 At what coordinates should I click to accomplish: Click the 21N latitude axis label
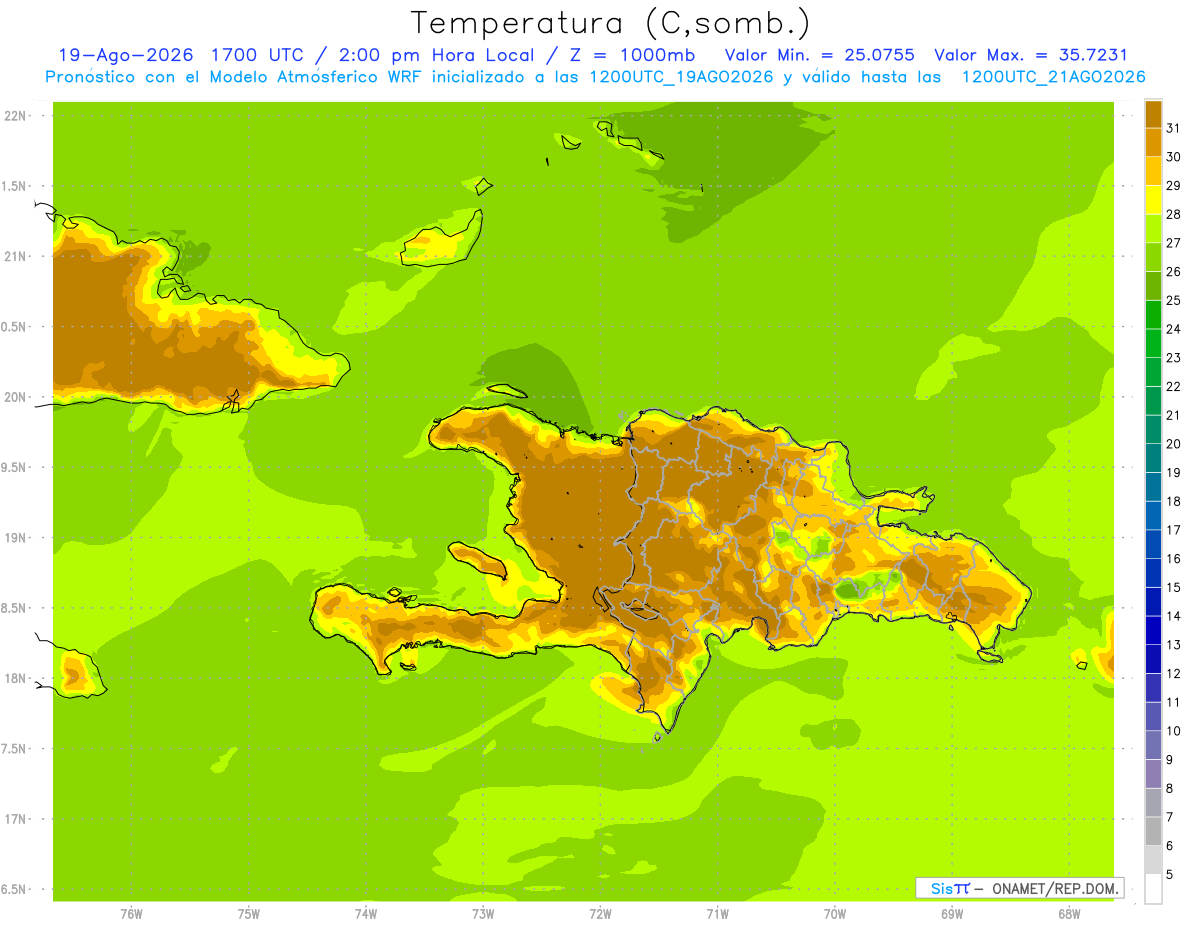pyautogui.click(x=15, y=257)
